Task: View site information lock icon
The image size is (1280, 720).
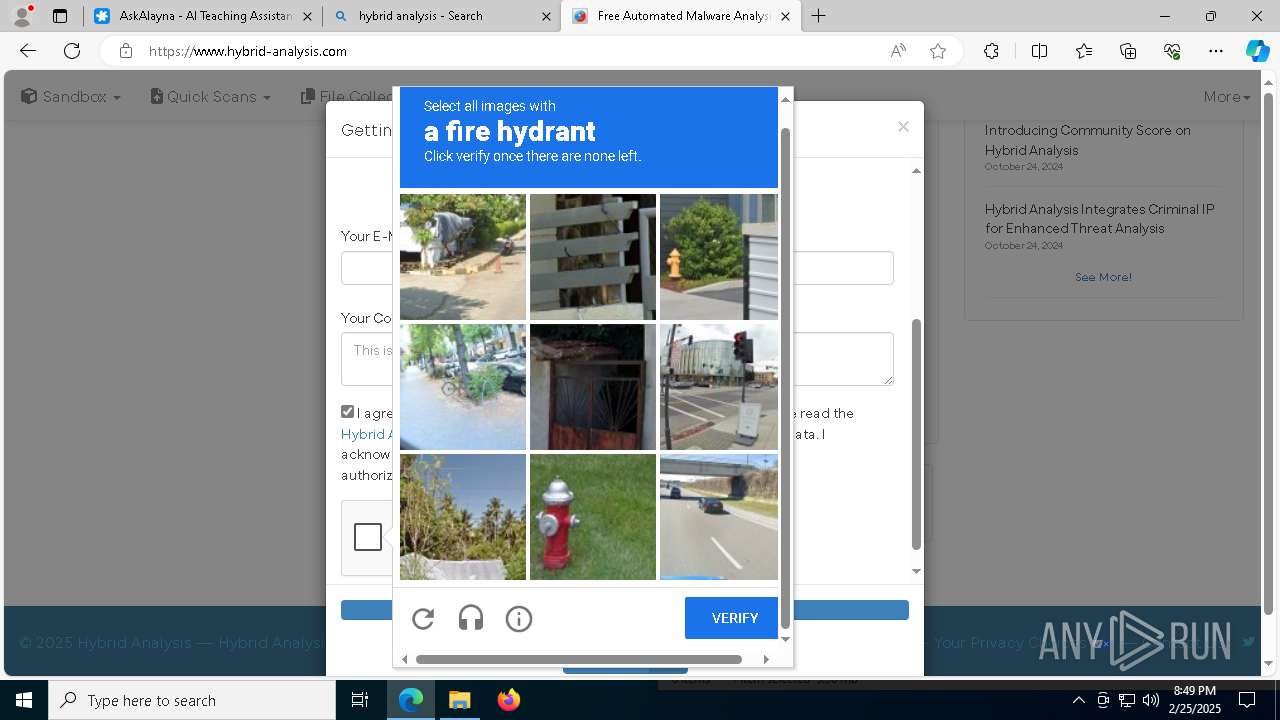Action: tap(125, 51)
